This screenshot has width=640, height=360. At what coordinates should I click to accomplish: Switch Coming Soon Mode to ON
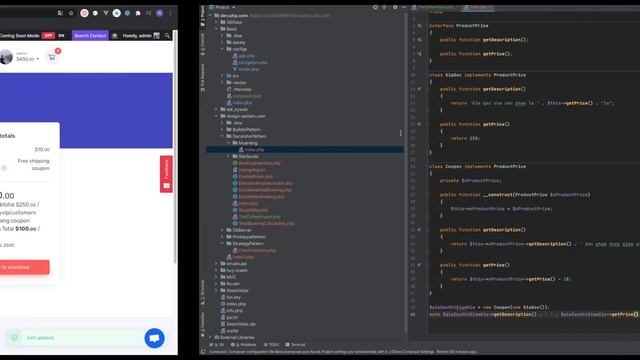(x=61, y=36)
